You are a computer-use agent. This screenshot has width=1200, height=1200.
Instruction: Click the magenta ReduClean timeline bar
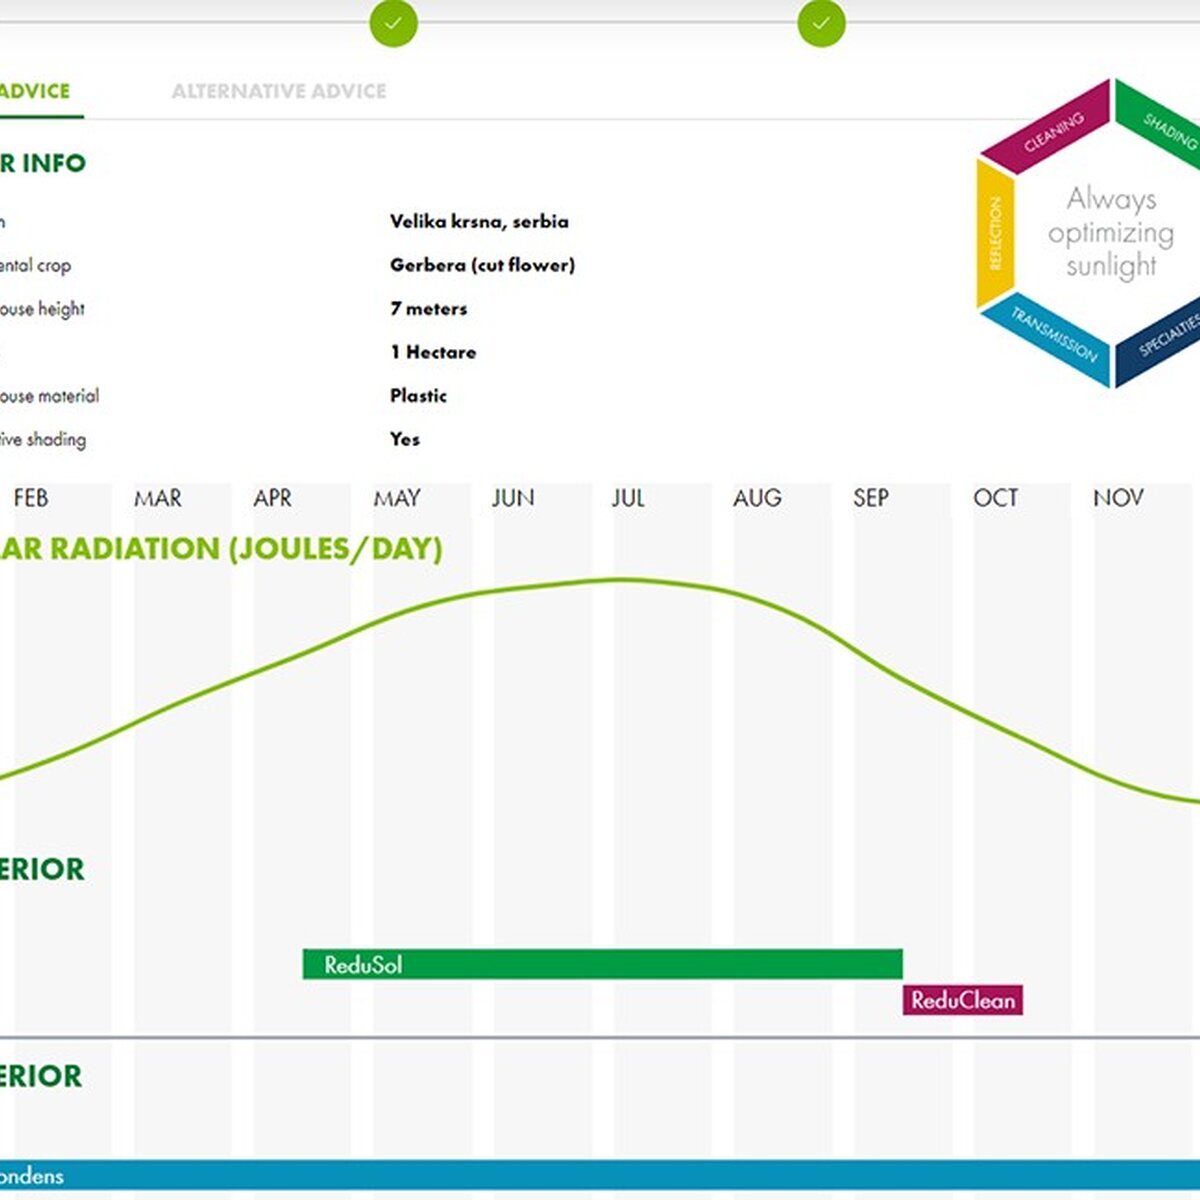point(963,1000)
